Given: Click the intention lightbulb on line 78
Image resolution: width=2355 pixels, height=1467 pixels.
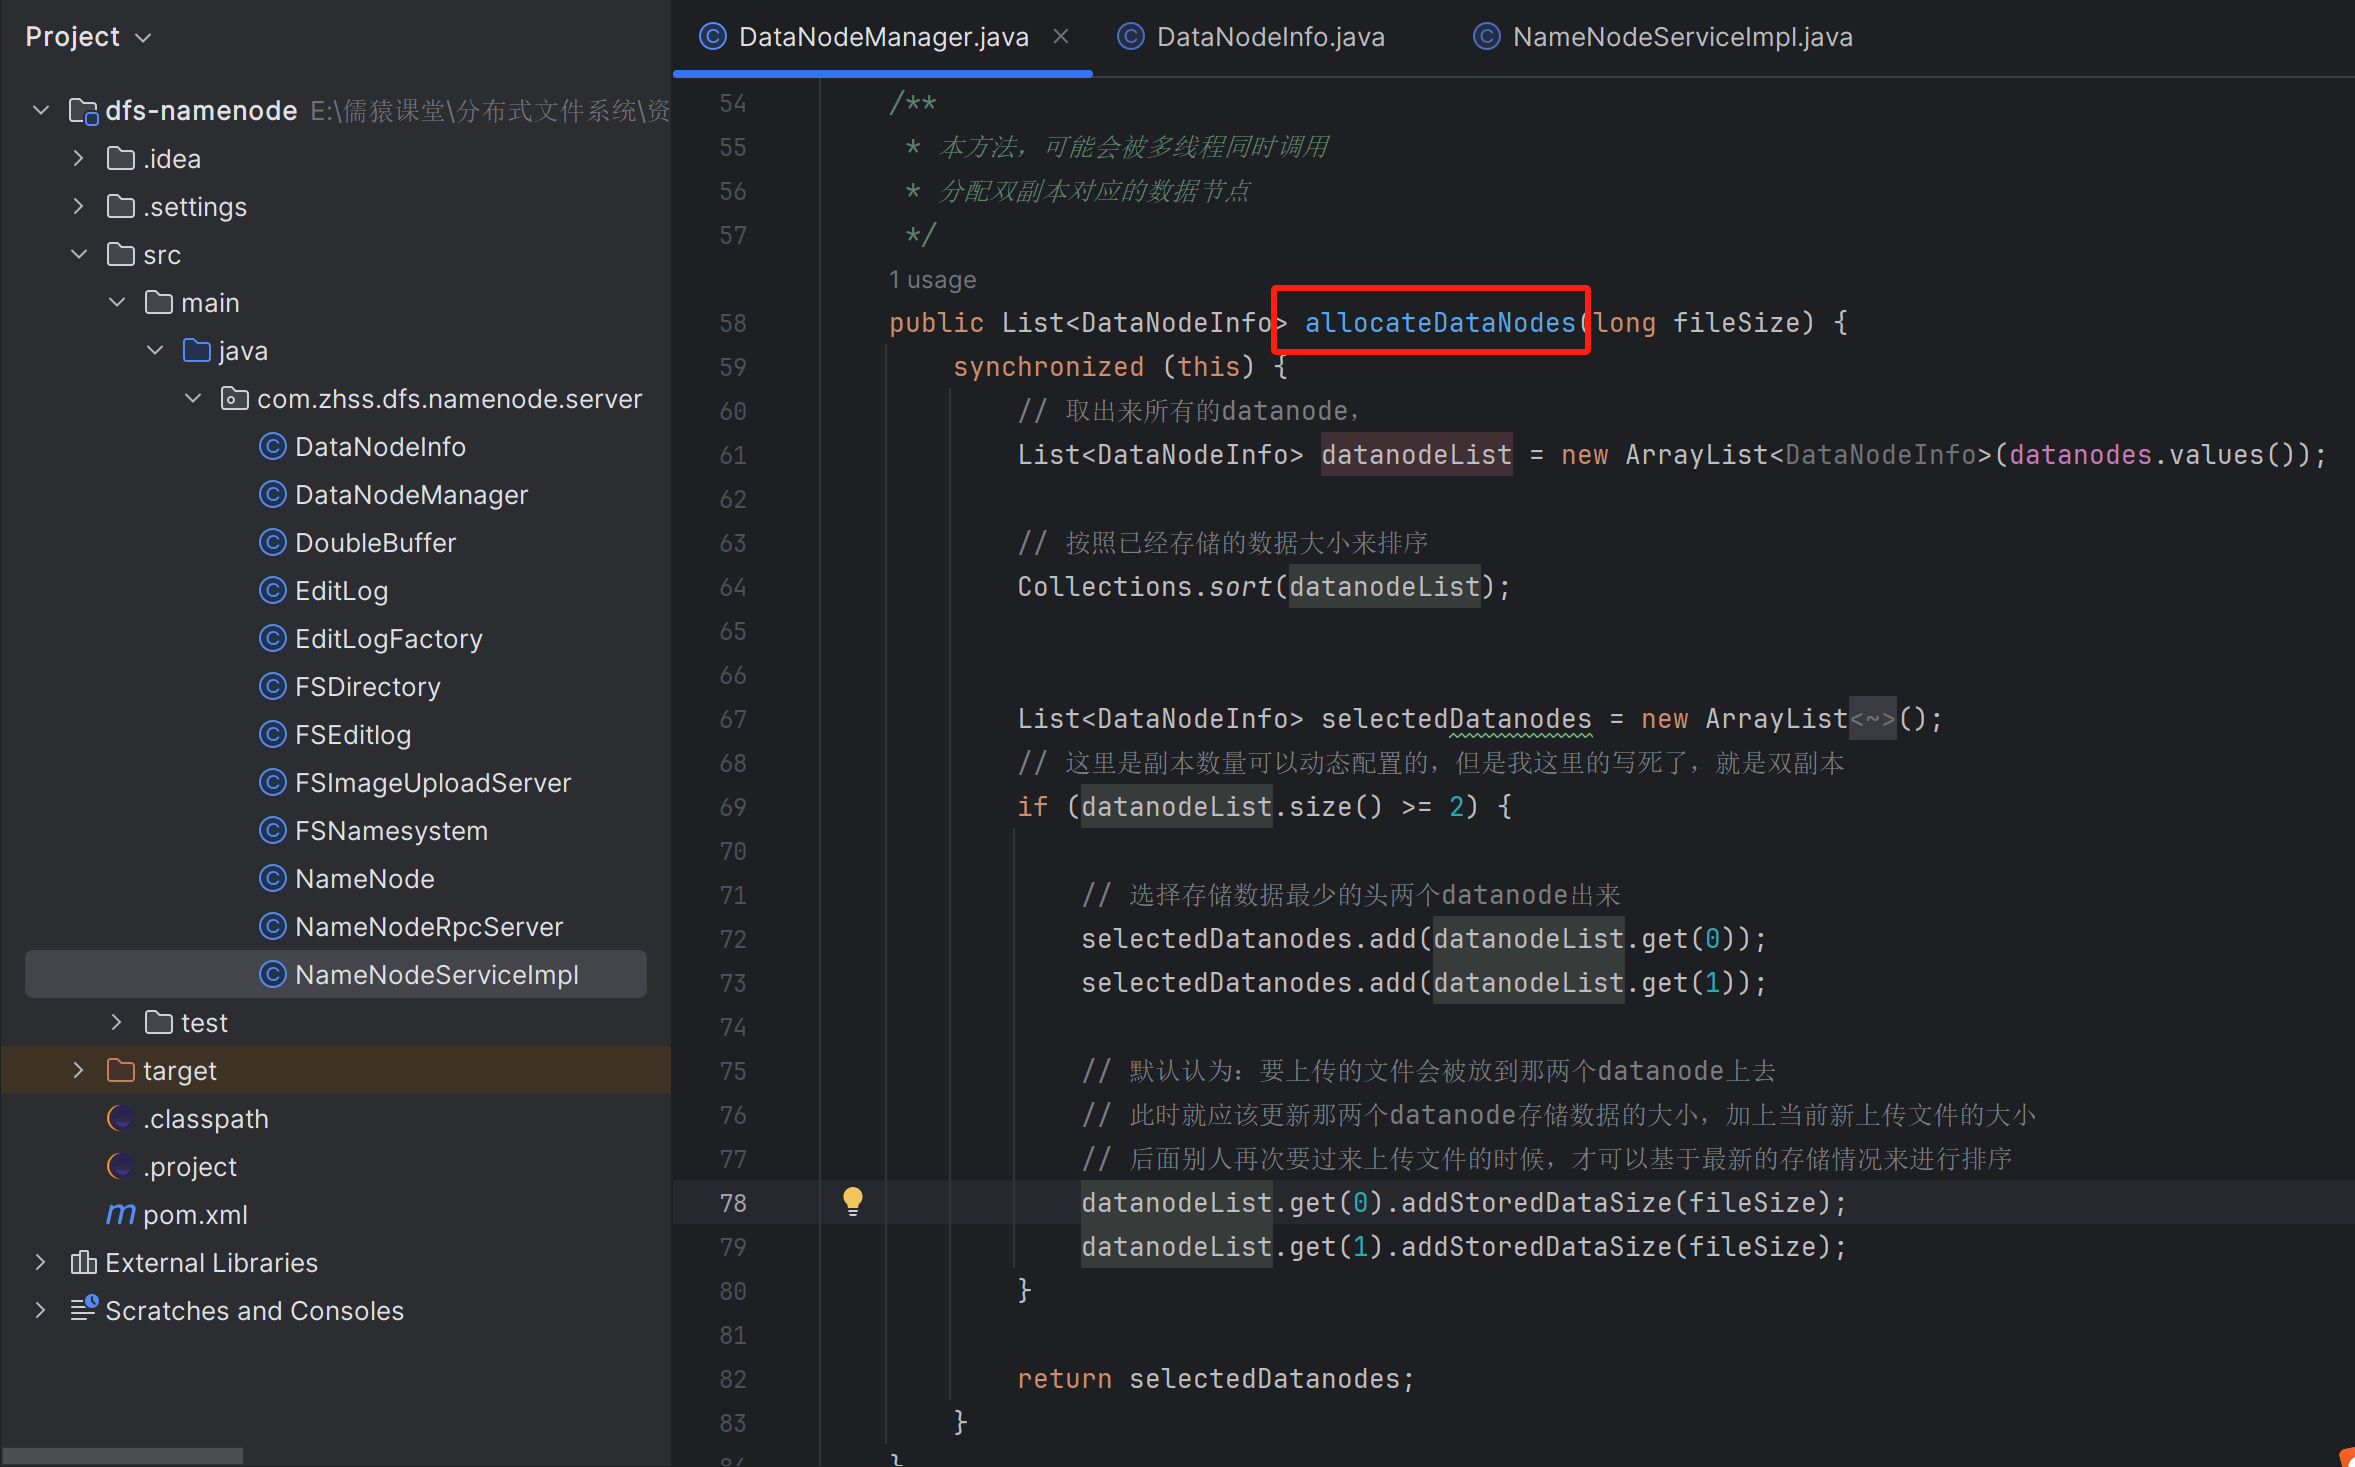Looking at the screenshot, I should (x=852, y=1201).
